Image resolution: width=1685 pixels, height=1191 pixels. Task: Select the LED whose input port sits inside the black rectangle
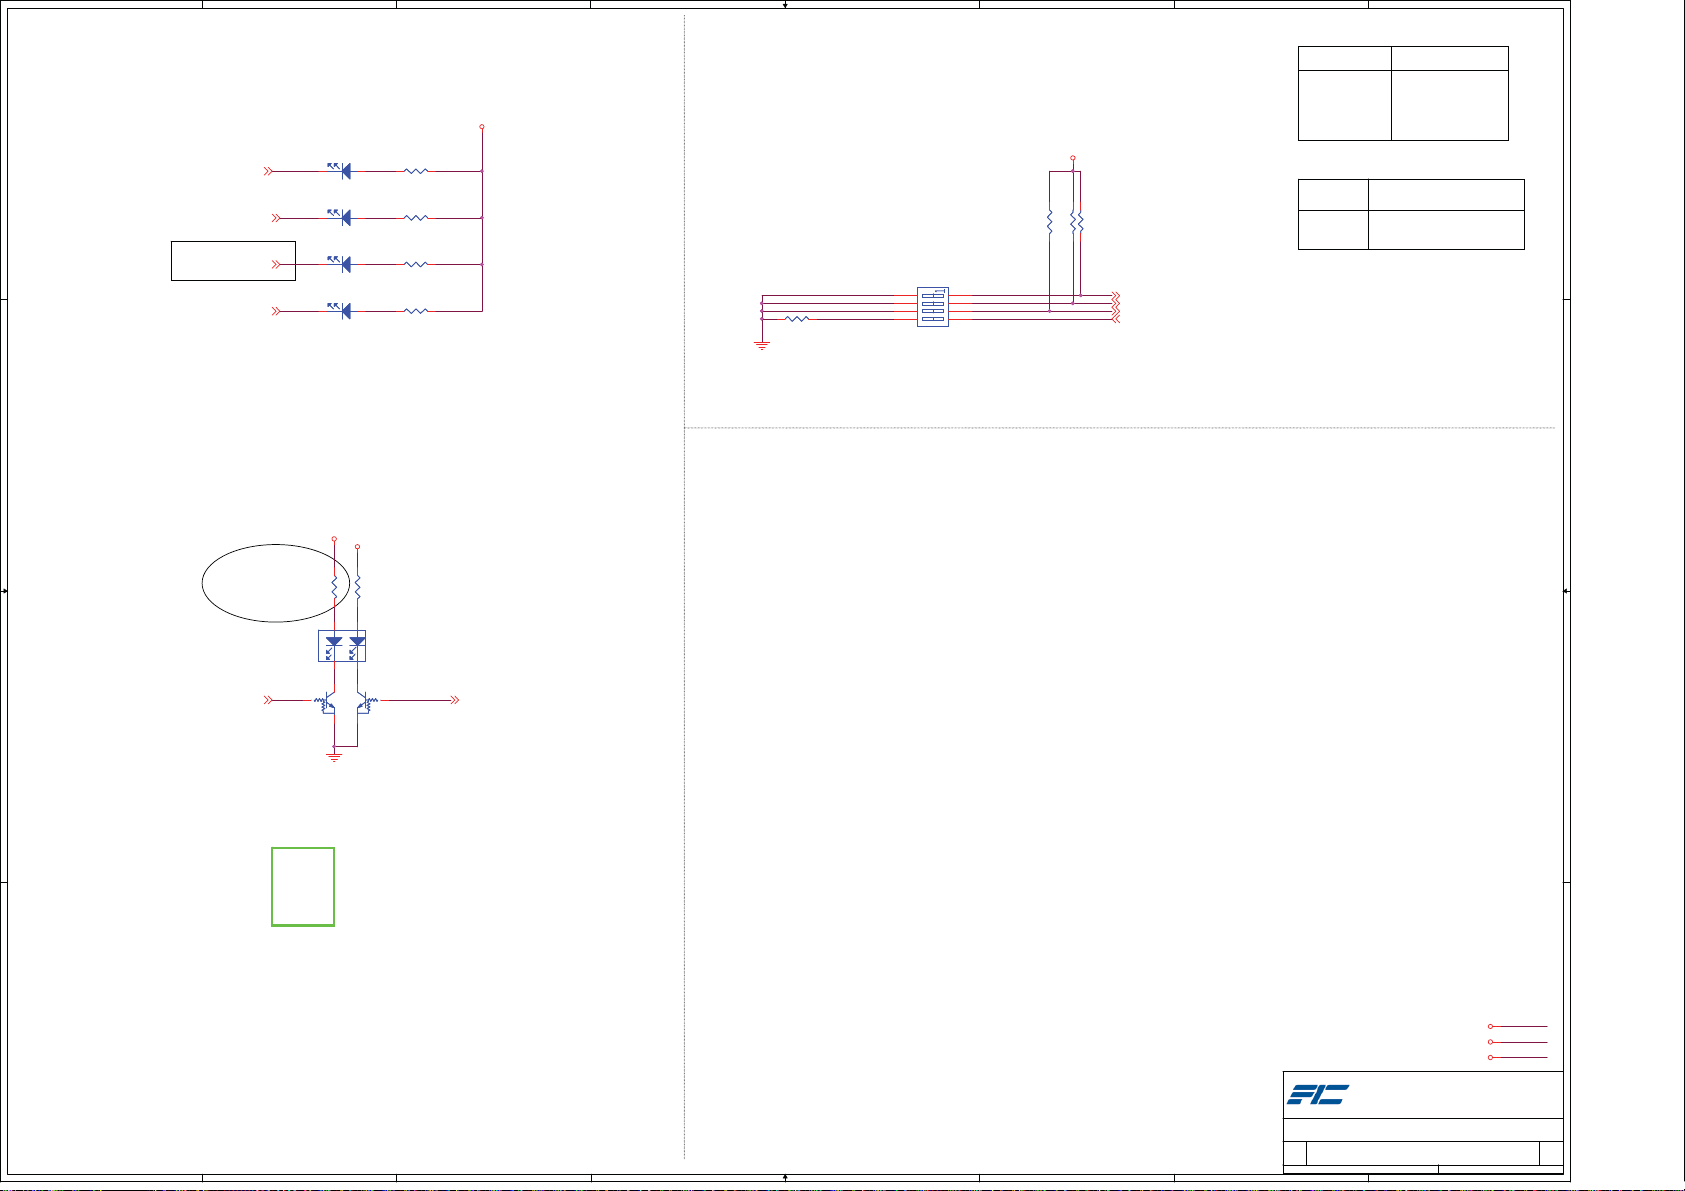(341, 263)
